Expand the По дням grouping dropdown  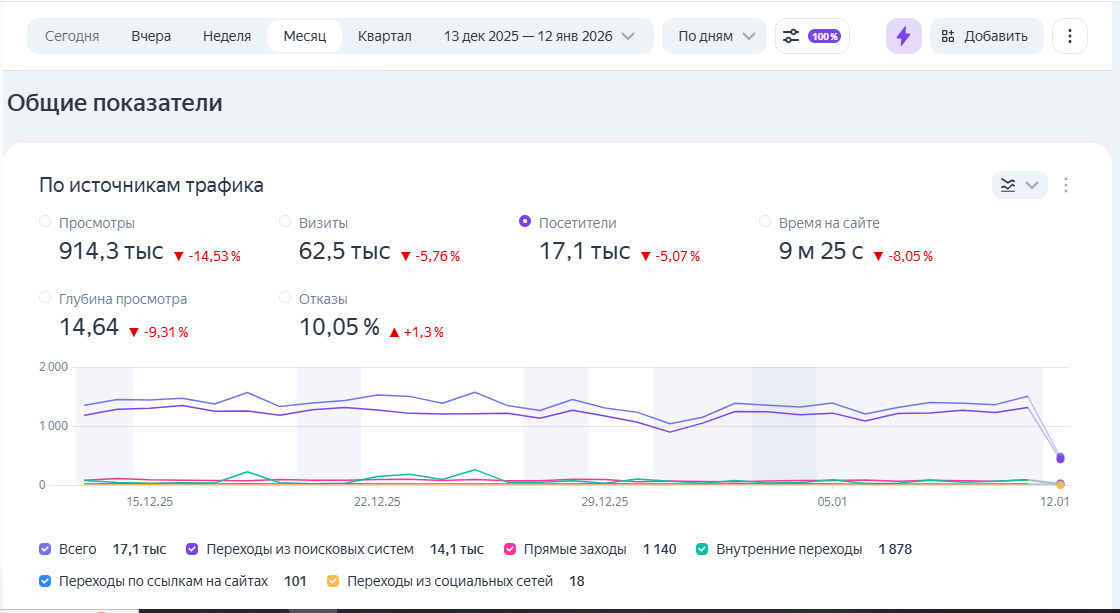[715, 36]
